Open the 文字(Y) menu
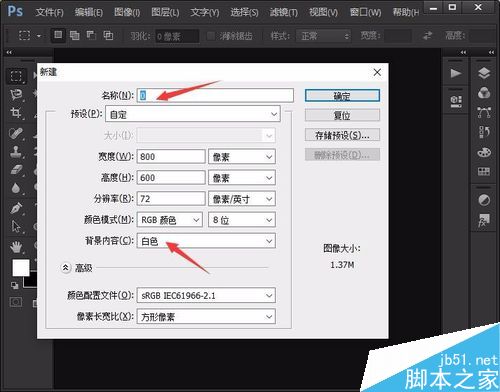 tap(205, 12)
